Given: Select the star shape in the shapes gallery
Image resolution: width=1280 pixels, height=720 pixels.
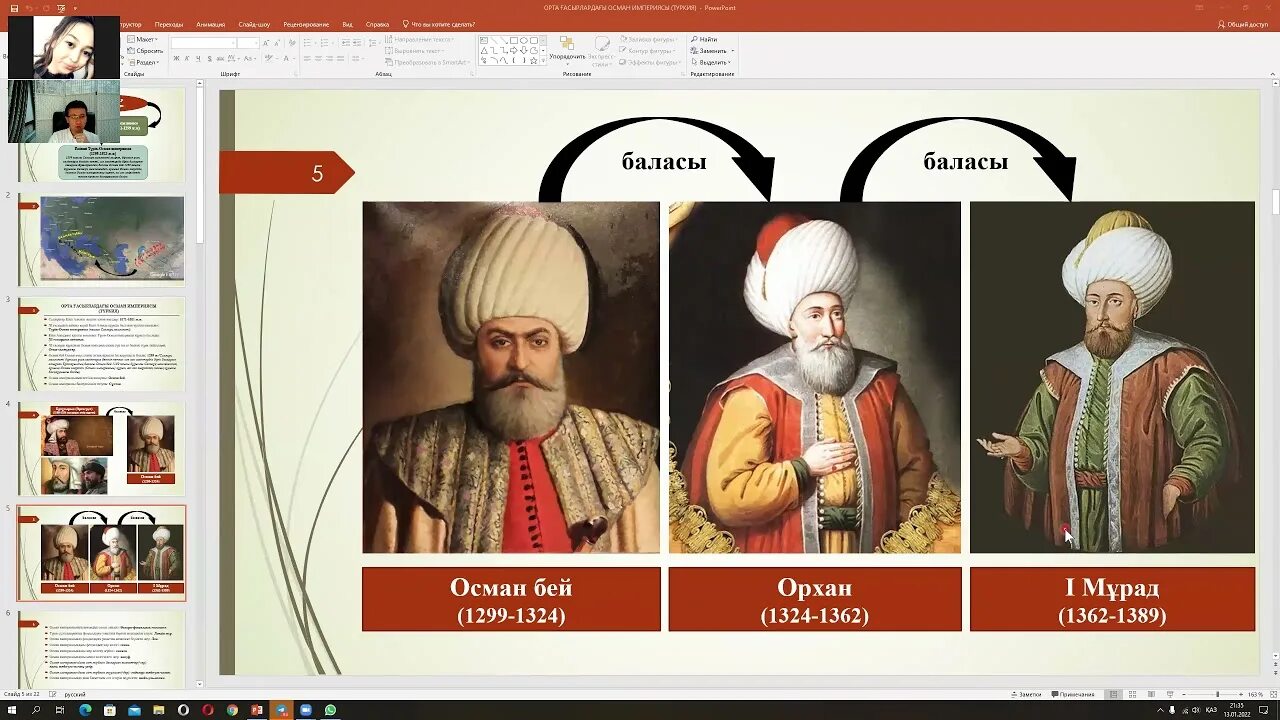Looking at the screenshot, I should [x=533, y=60].
